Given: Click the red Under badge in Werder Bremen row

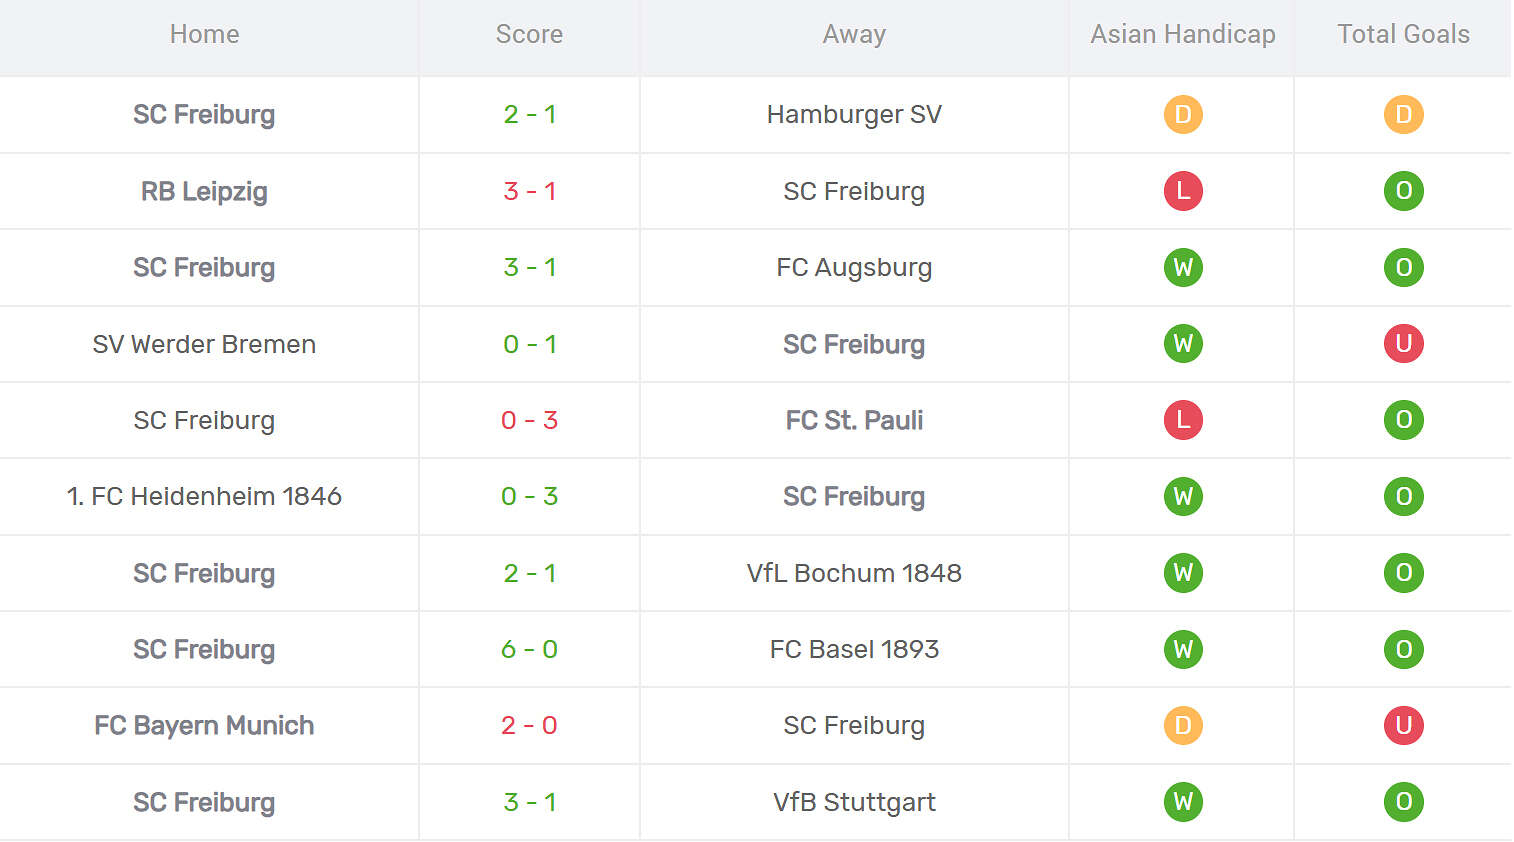Looking at the screenshot, I should point(1403,344).
